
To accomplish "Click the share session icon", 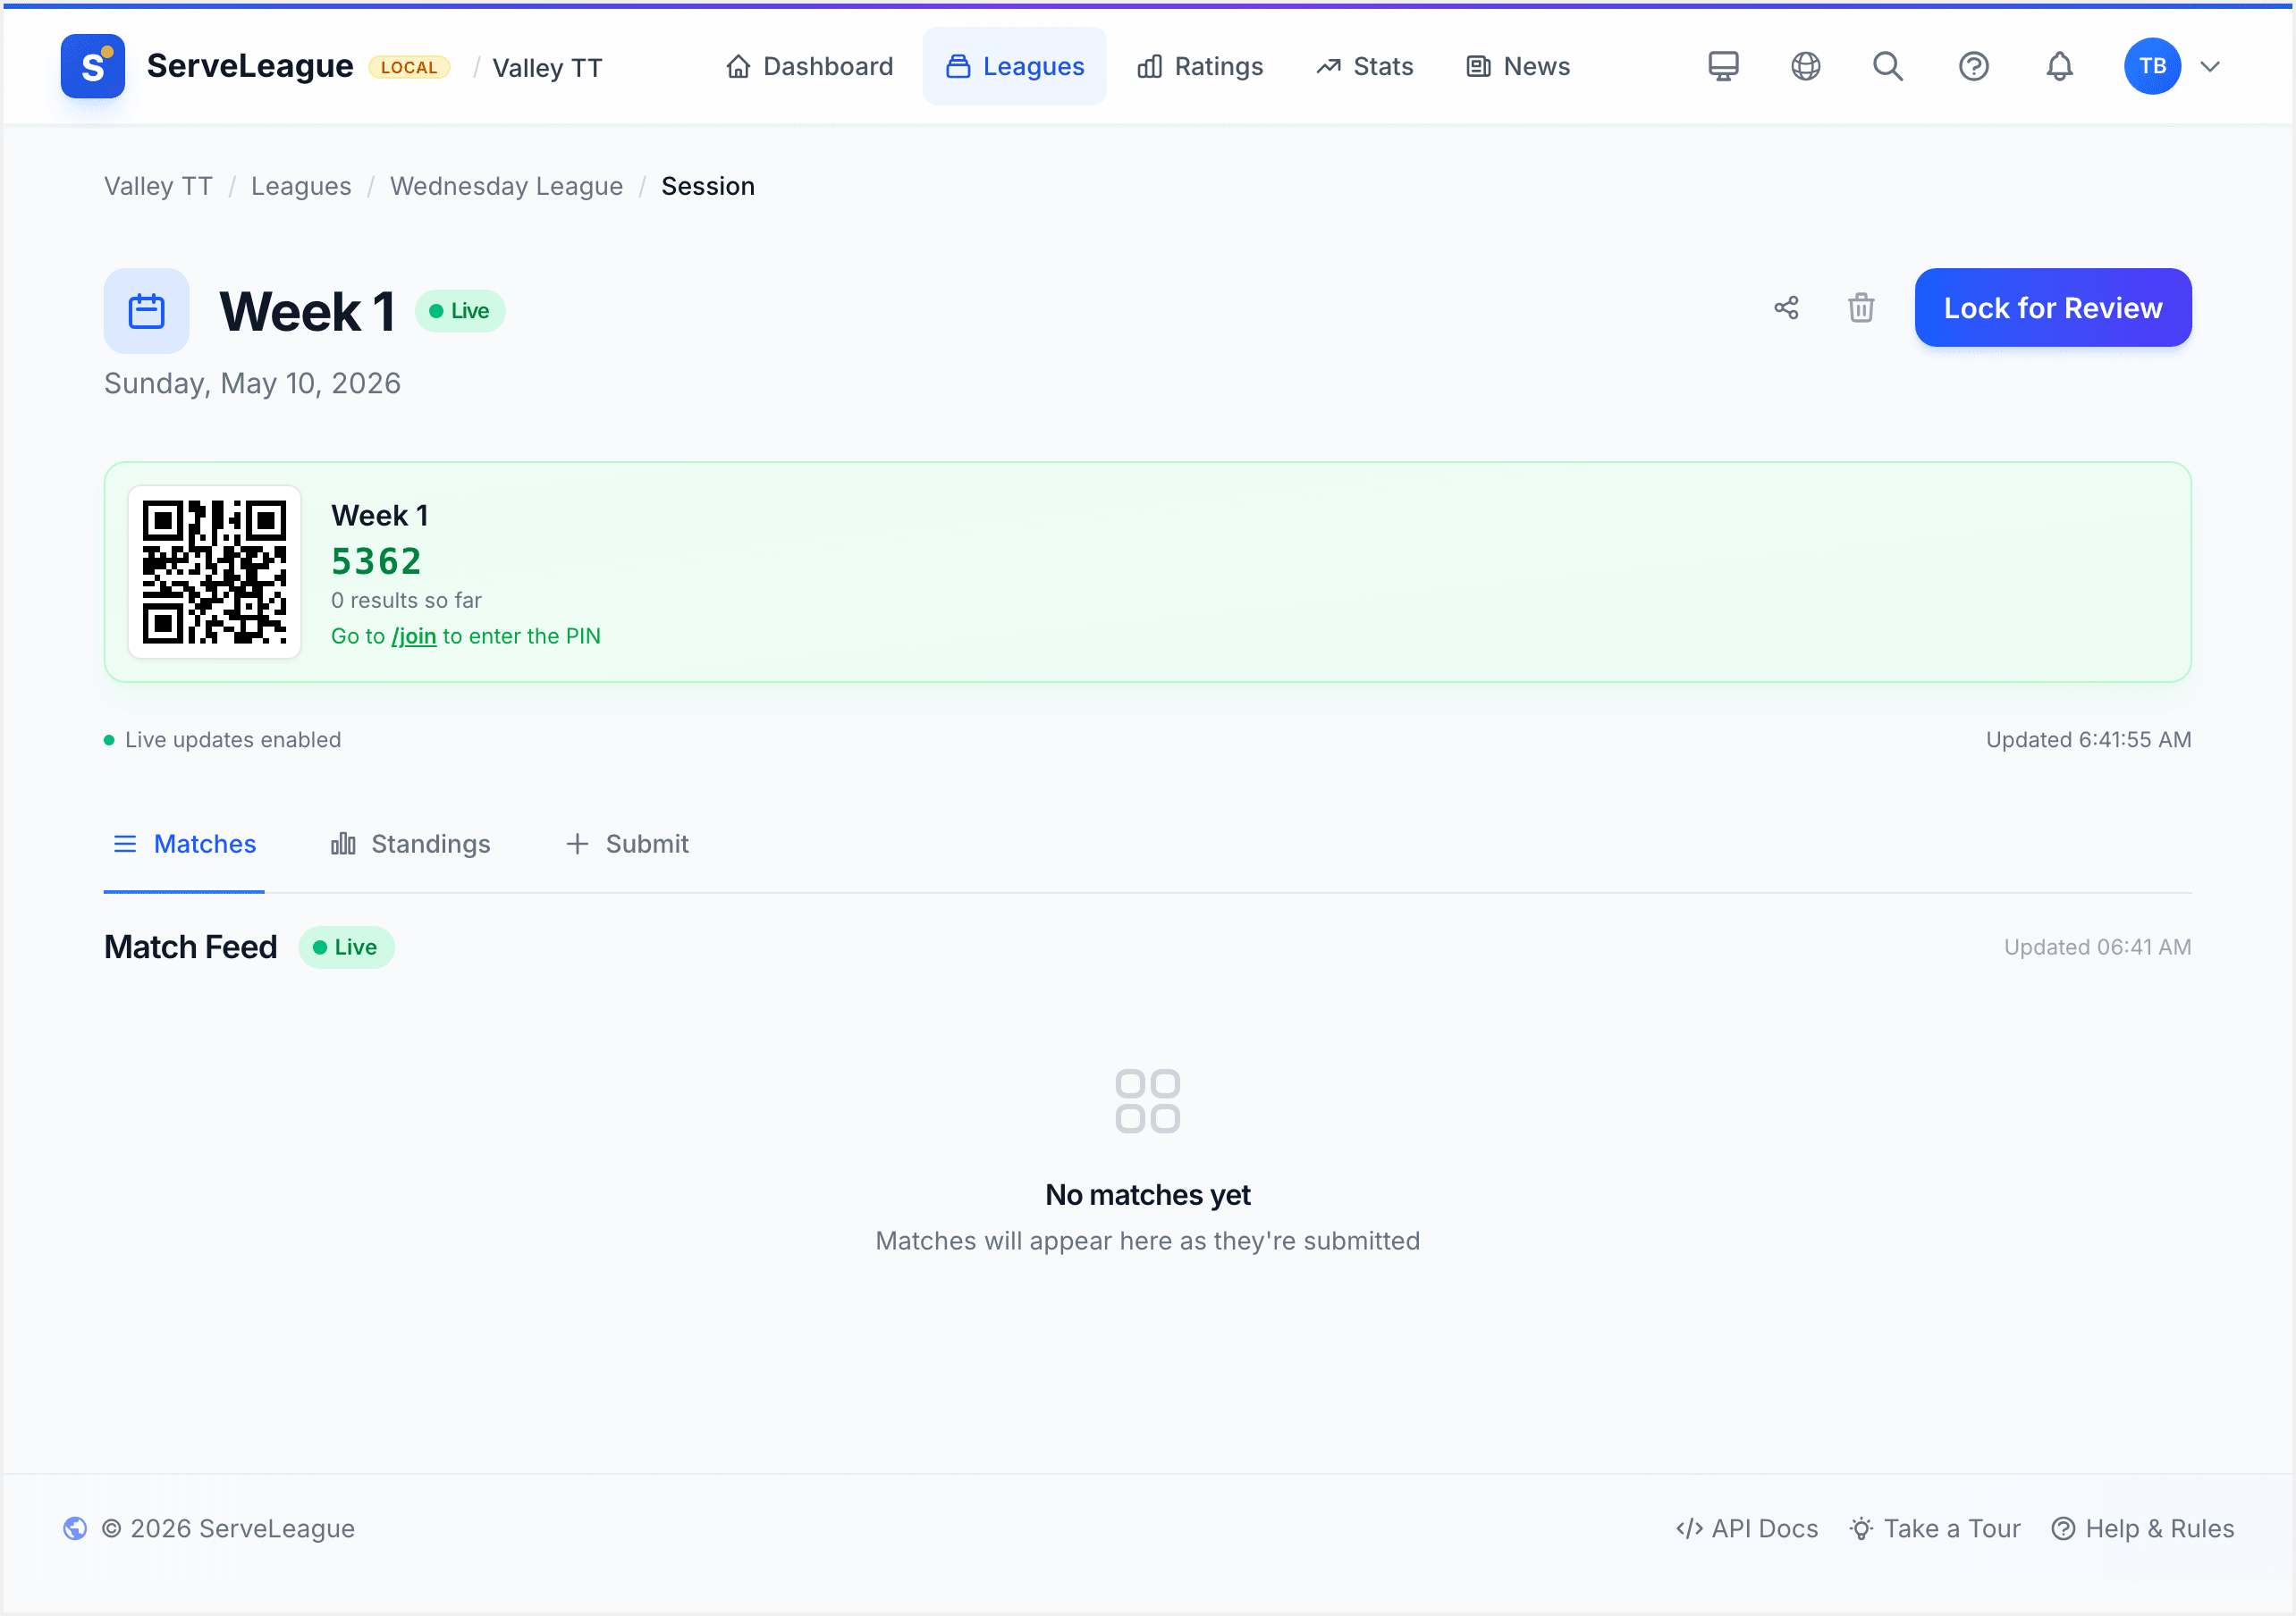I will (1786, 308).
